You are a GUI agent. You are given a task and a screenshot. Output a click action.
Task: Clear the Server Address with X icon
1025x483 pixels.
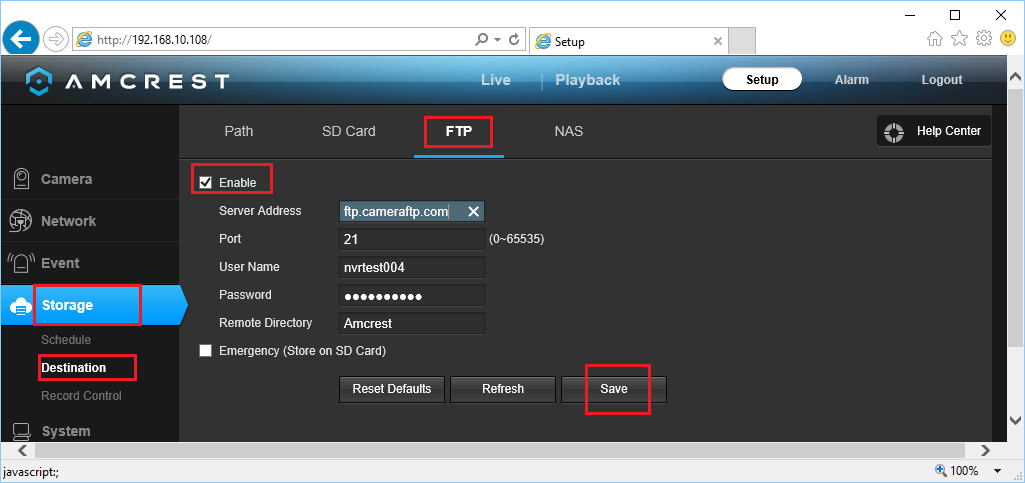[473, 211]
